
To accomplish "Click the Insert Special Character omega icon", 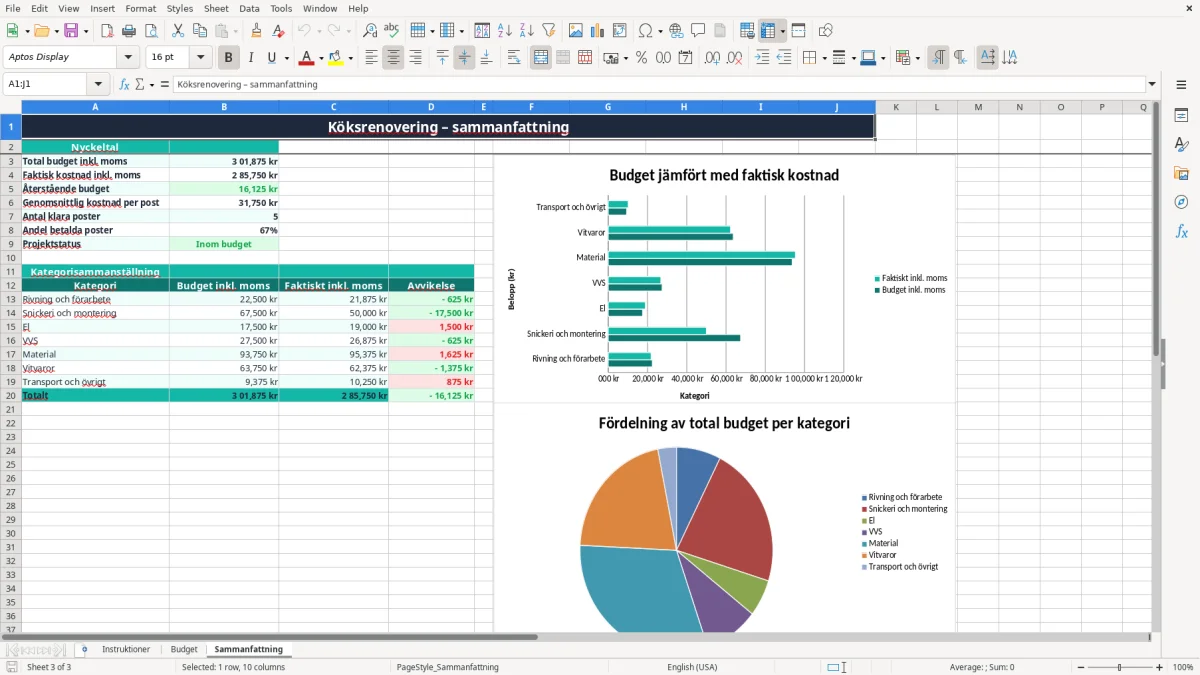I will (645, 31).
